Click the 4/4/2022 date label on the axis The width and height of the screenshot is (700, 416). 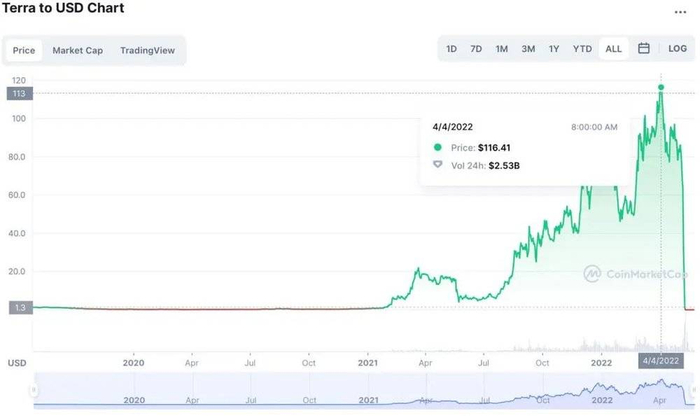[x=660, y=361]
